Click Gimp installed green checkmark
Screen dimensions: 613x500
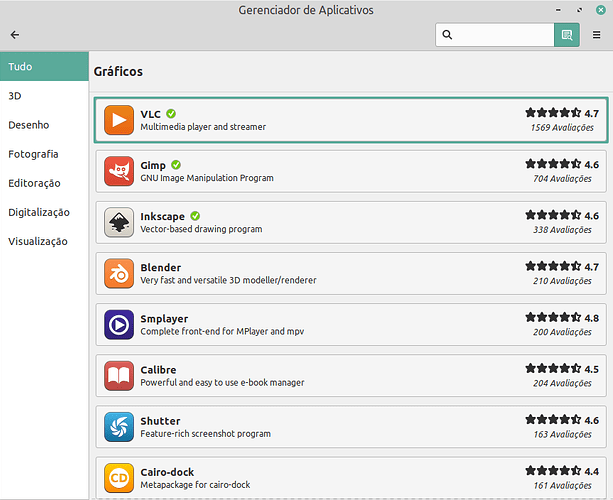(x=176, y=165)
